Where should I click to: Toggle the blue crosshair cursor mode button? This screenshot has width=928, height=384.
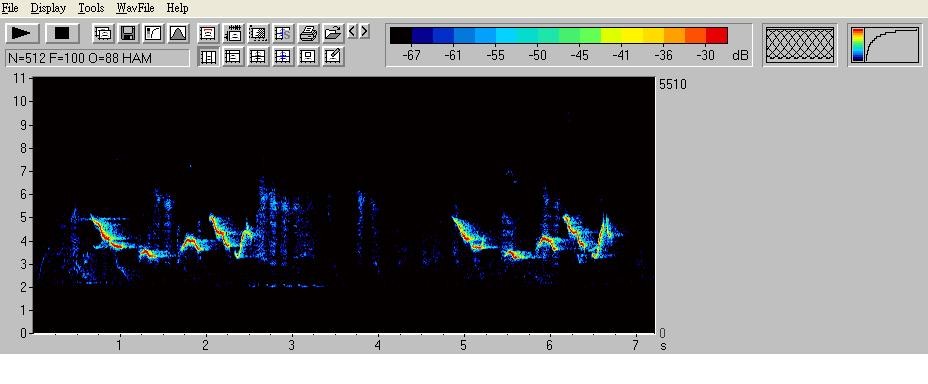[x=283, y=57]
